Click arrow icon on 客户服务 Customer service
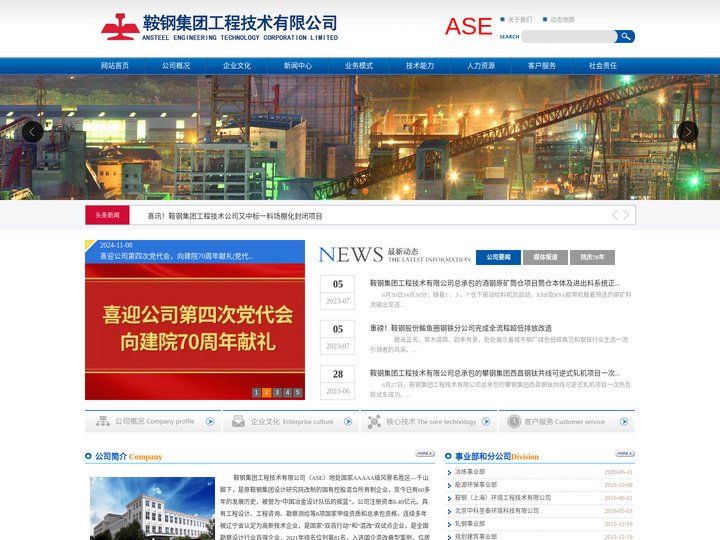Viewport: 720px width, 540px height. [624, 422]
